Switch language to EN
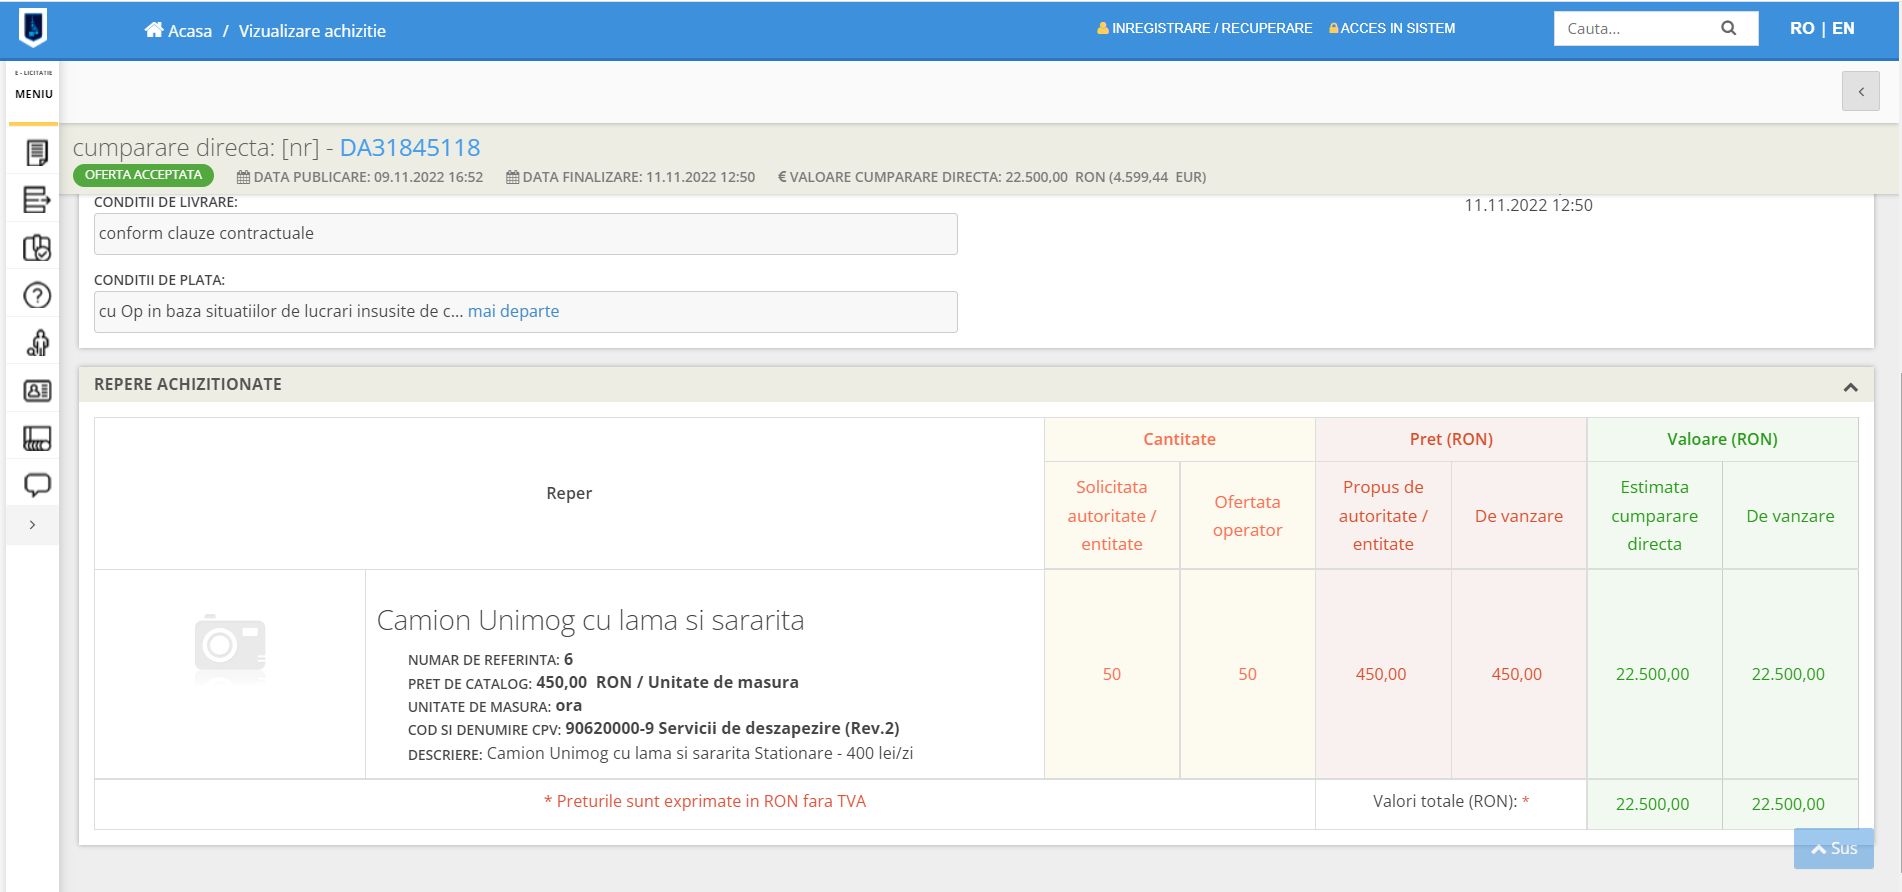 1843,28
